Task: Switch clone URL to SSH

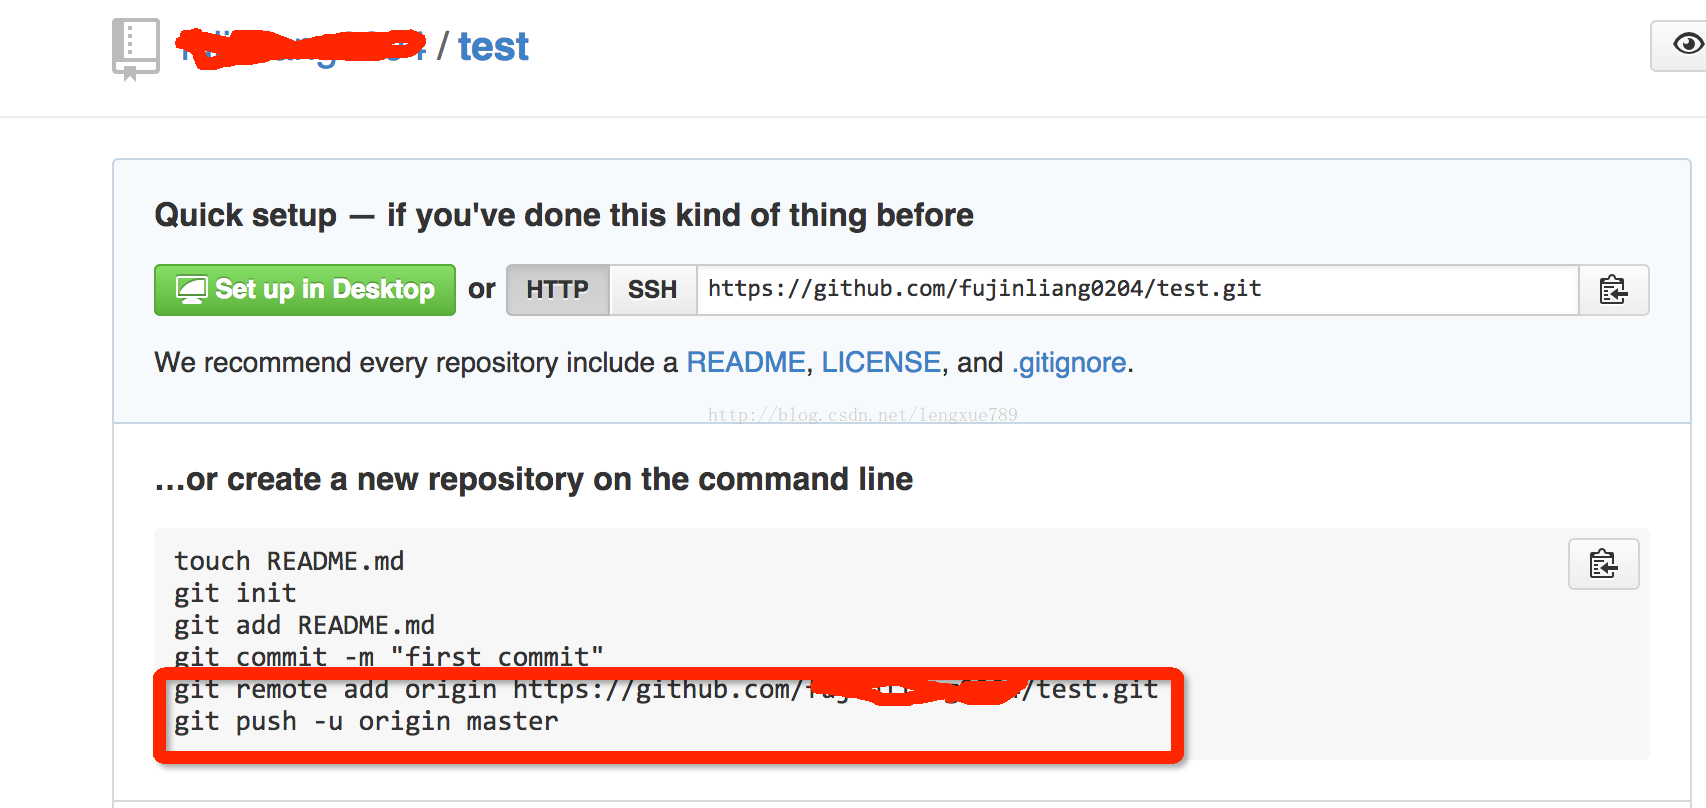Action: point(652,290)
